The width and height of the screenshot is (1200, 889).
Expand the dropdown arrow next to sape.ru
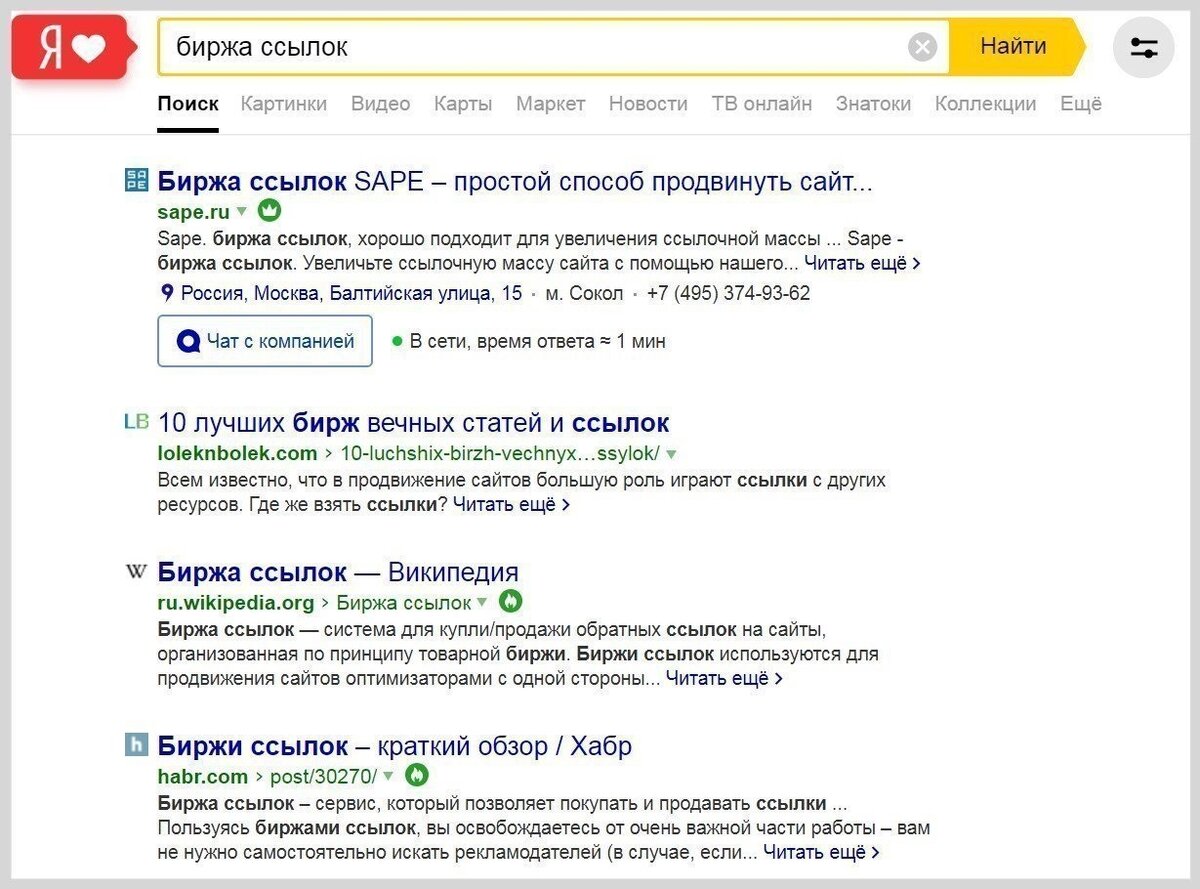[x=242, y=213]
